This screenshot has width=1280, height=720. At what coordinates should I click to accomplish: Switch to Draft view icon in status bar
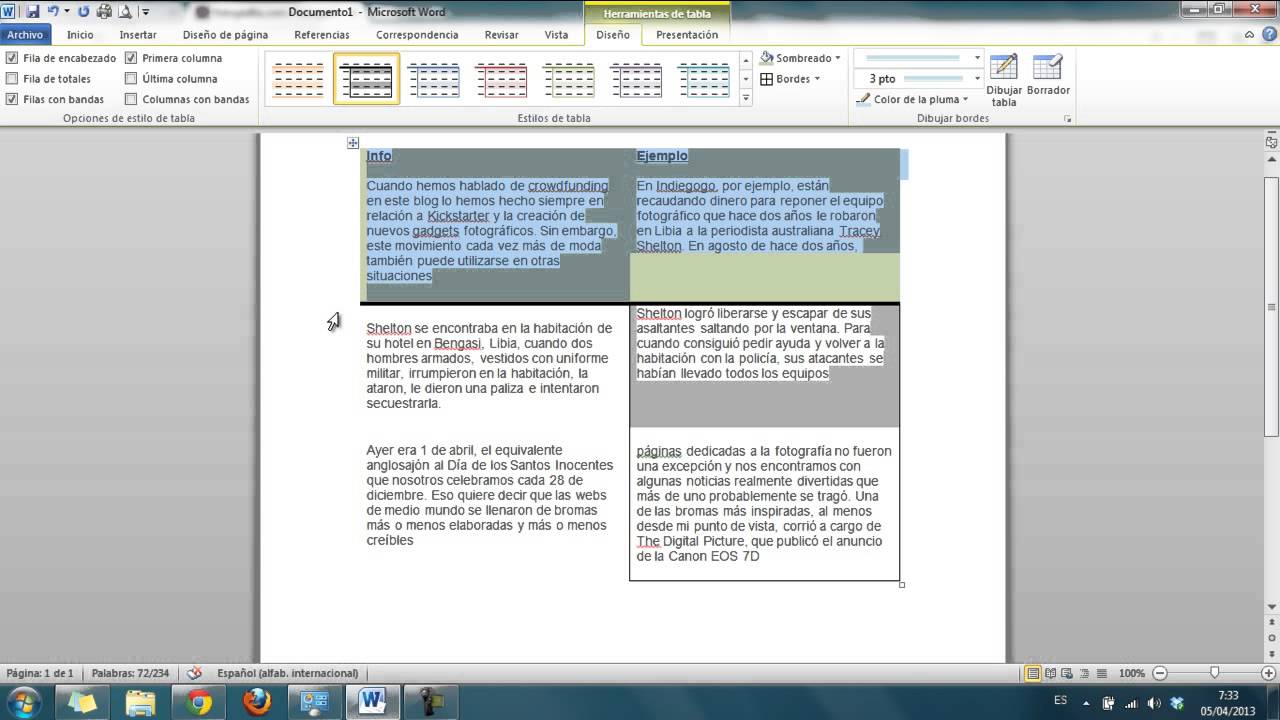[x=1101, y=673]
